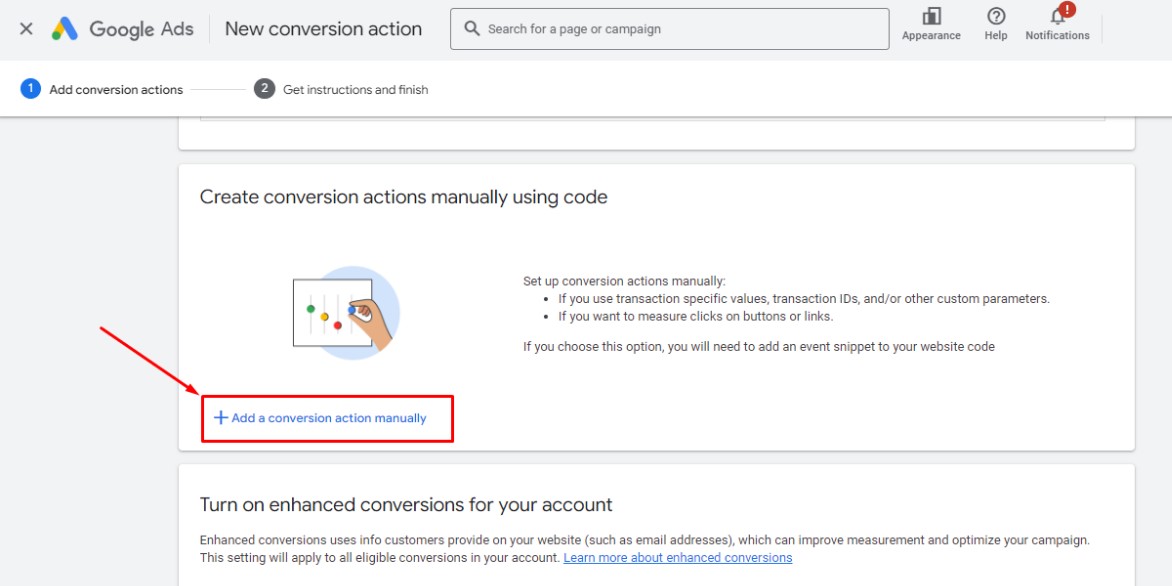Select step 1 Add conversion actions

(102, 89)
